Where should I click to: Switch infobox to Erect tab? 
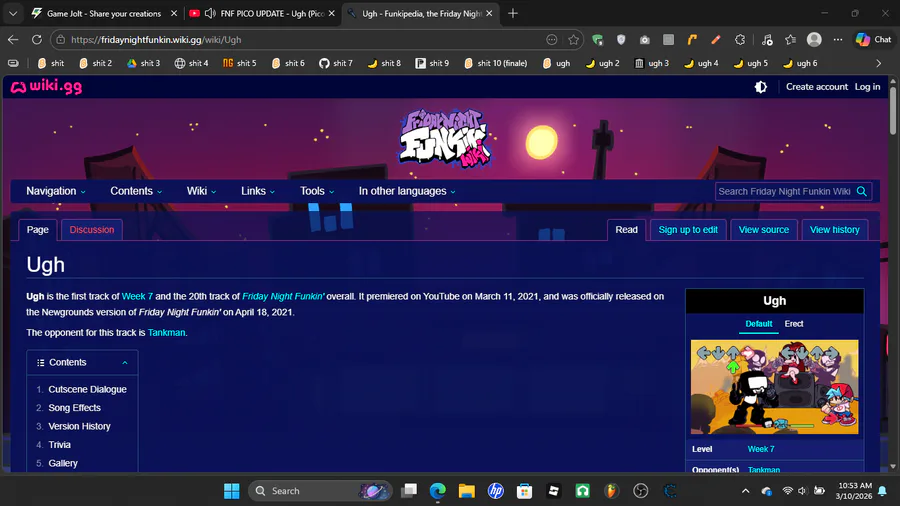794,324
